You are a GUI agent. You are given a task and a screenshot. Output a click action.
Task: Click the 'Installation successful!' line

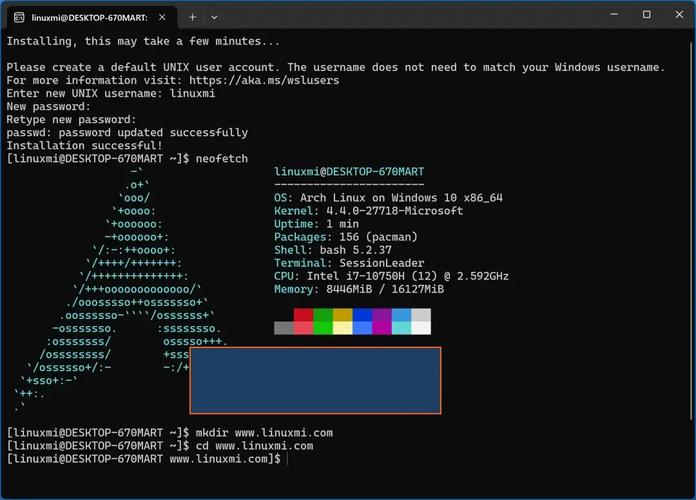(84, 146)
